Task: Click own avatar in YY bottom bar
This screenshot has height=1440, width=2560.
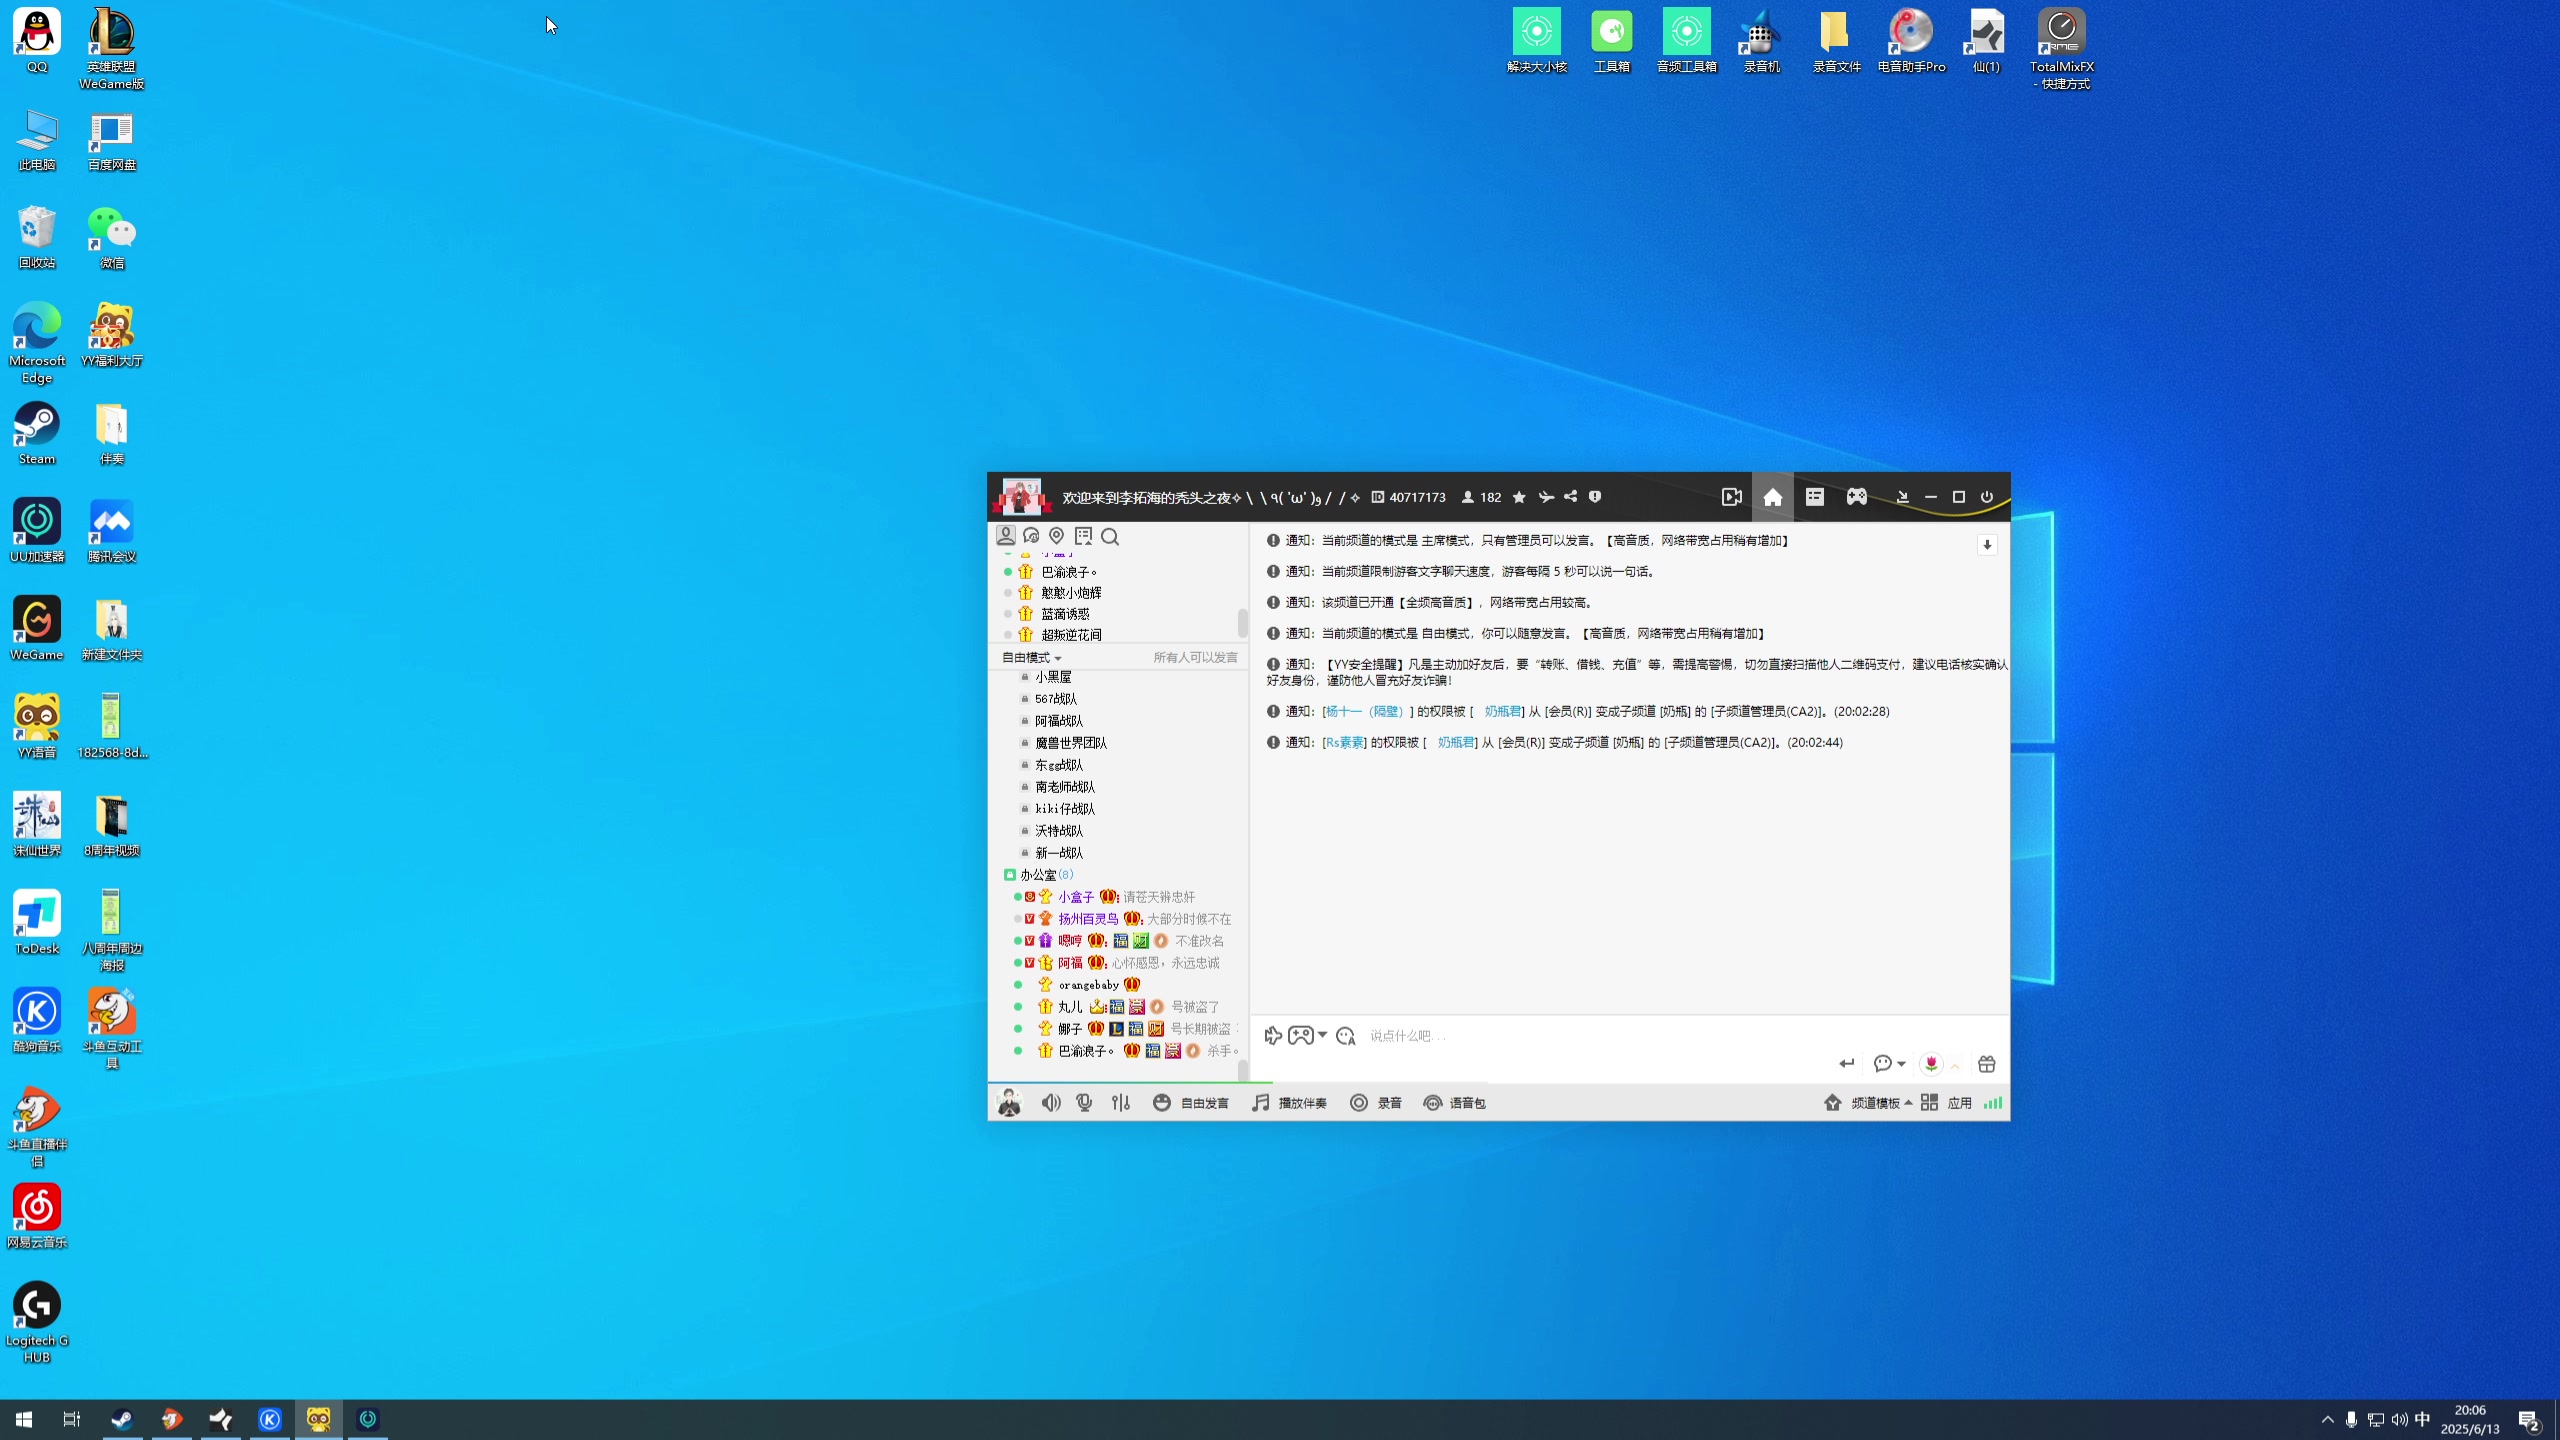Action: click(1009, 1103)
